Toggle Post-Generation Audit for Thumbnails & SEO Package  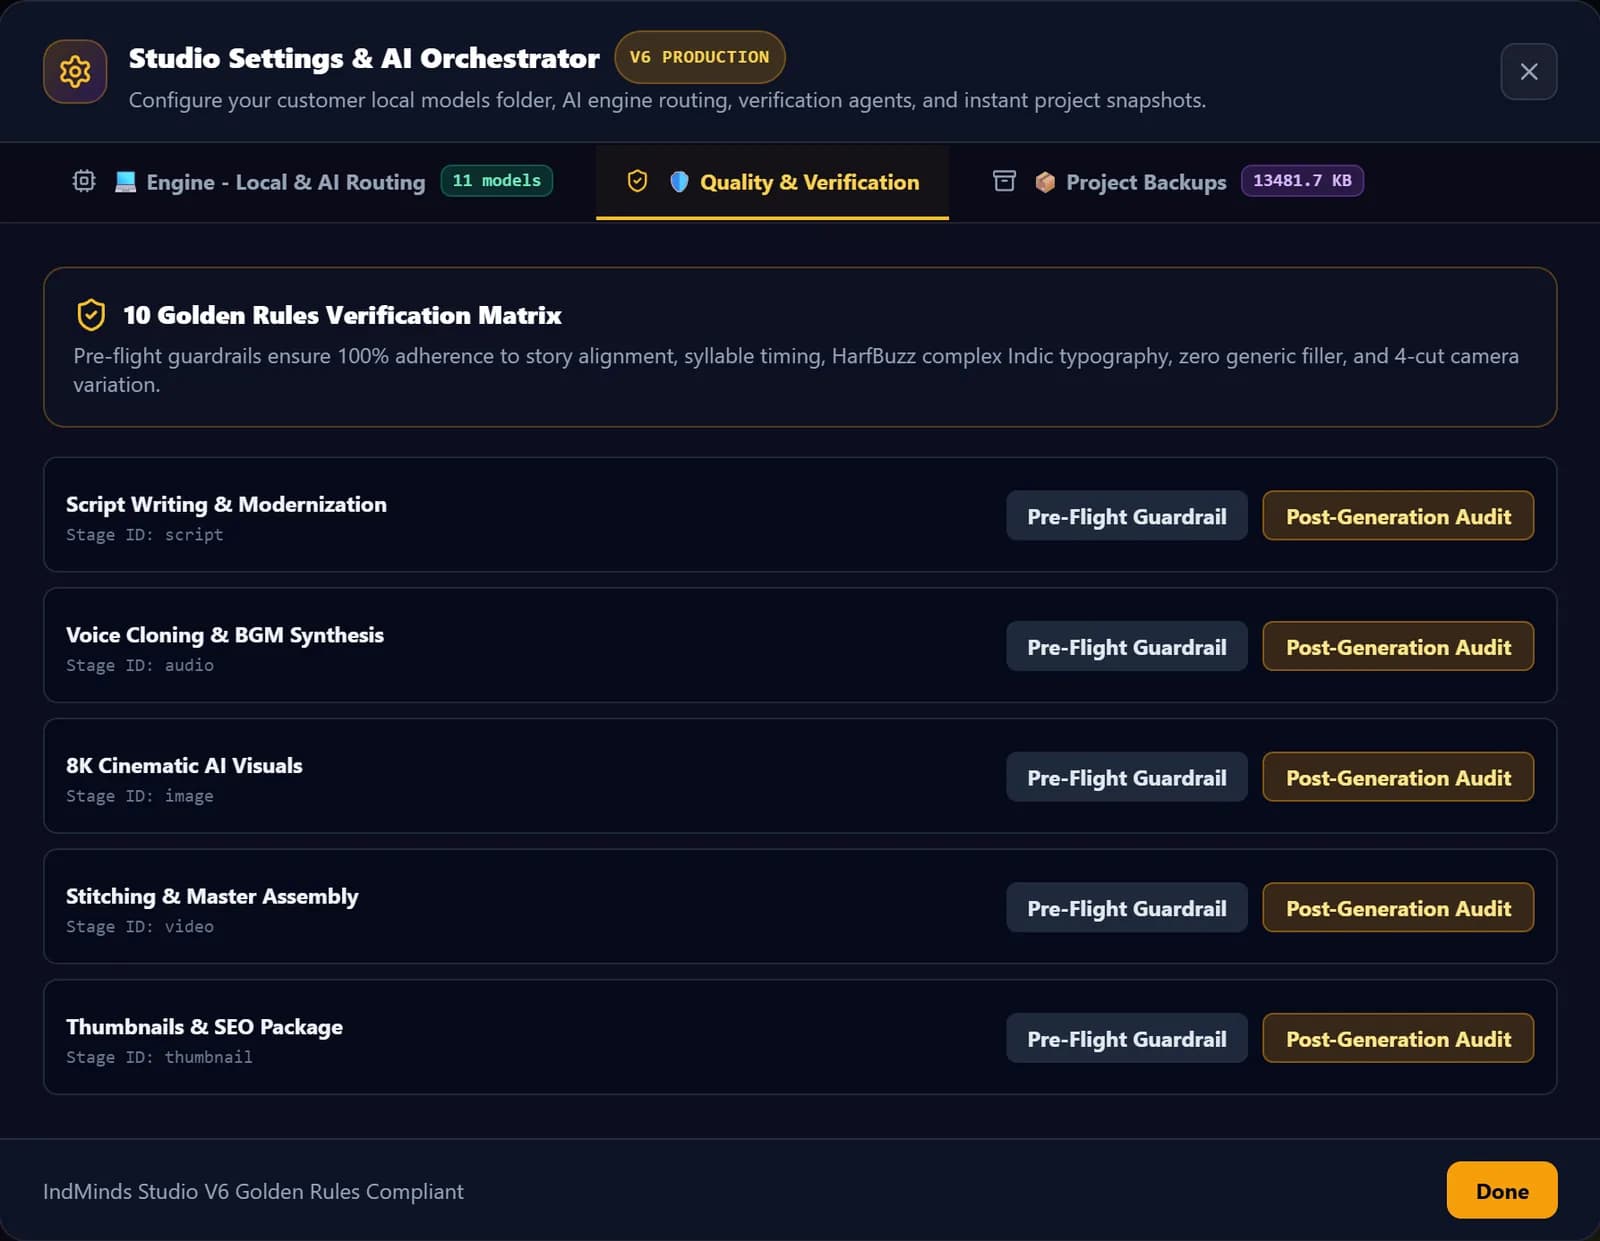click(x=1398, y=1038)
